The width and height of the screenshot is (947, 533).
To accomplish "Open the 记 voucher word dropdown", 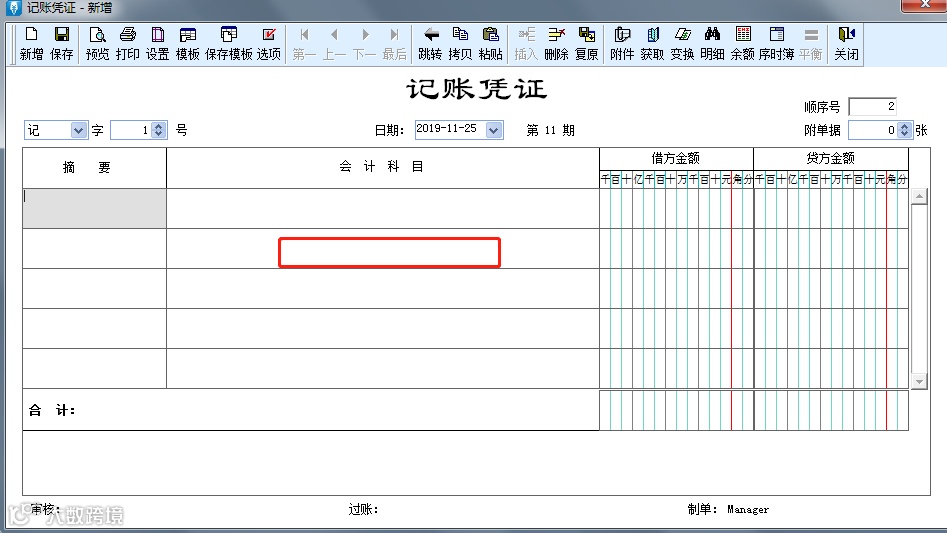I will click(78, 130).
